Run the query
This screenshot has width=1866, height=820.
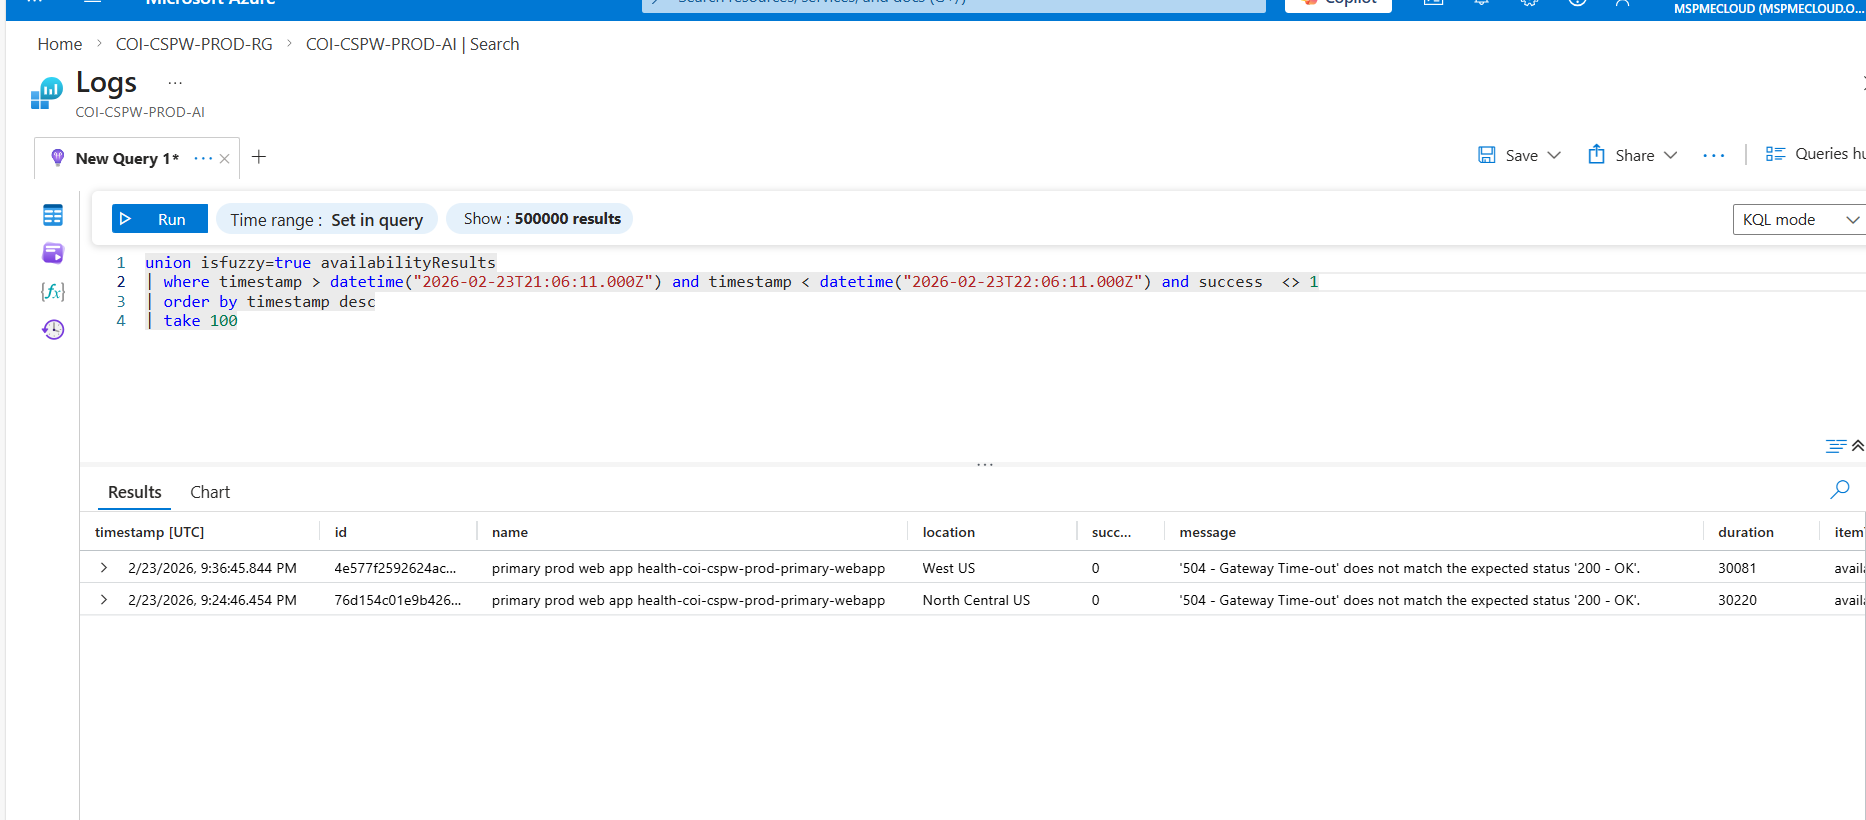coord(160,219)
